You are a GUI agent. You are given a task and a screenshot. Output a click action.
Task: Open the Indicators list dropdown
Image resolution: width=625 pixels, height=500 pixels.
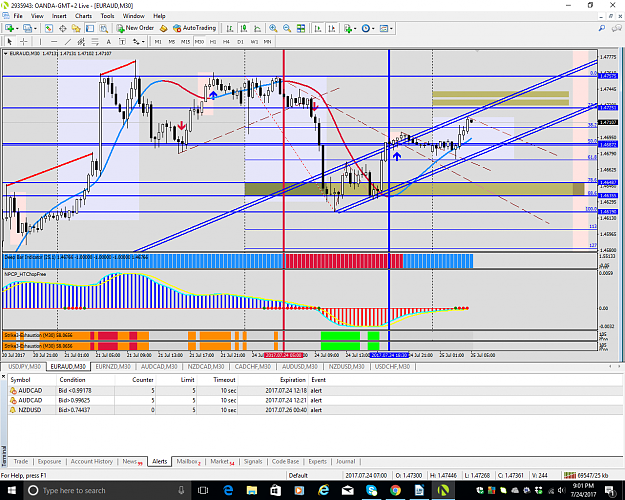[x=349, y=28]
